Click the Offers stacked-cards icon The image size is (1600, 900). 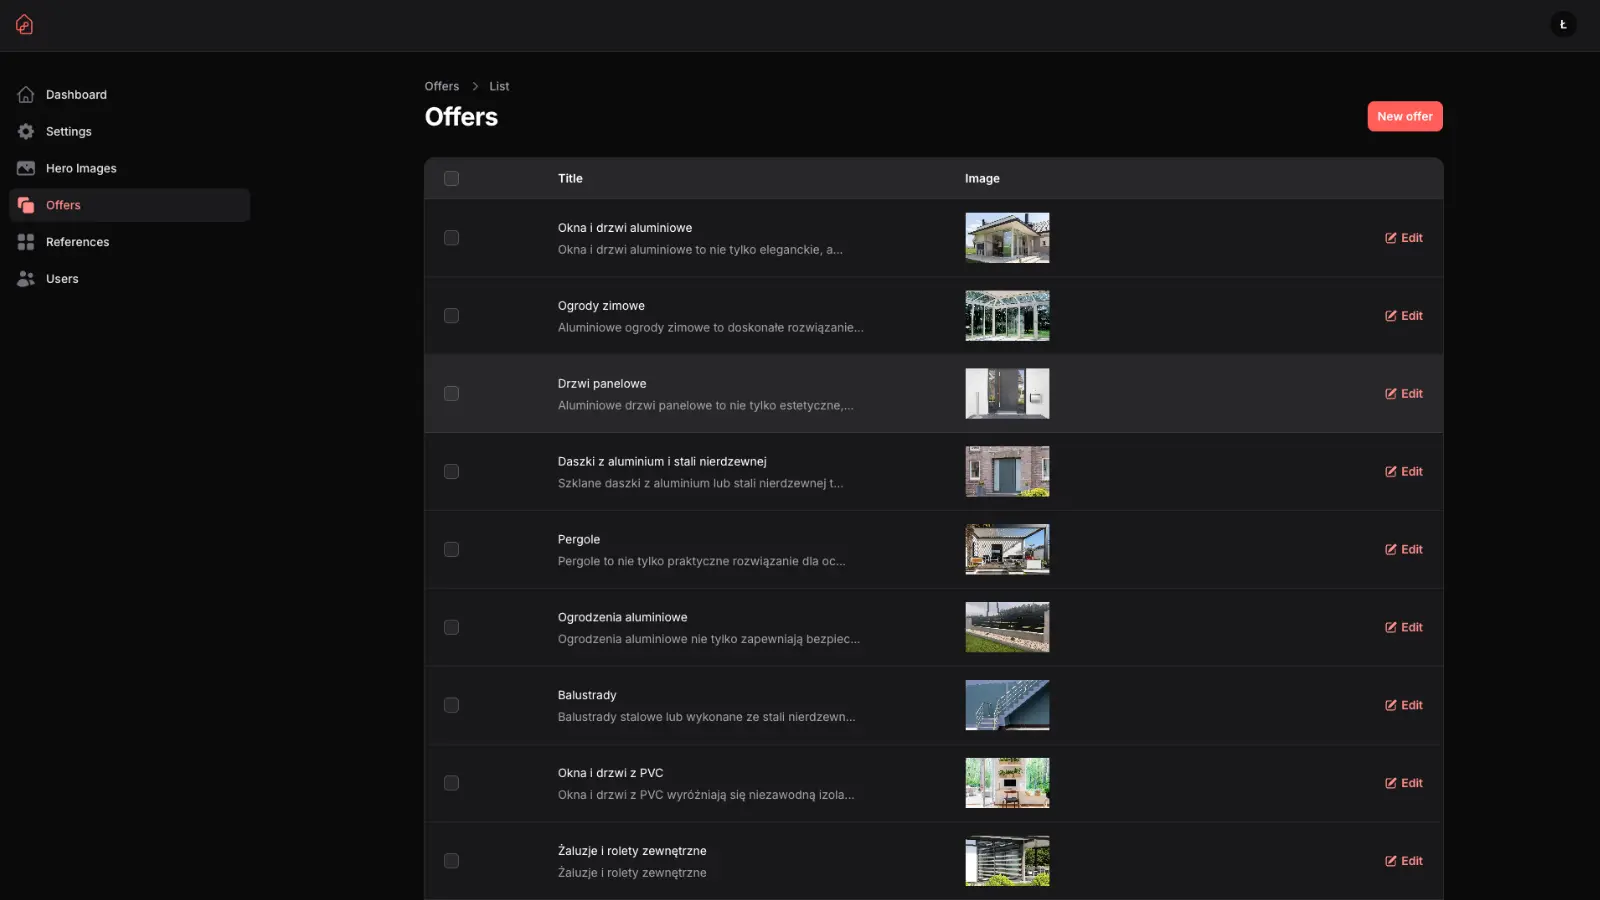pyautogui.click(x=26, y=205)
